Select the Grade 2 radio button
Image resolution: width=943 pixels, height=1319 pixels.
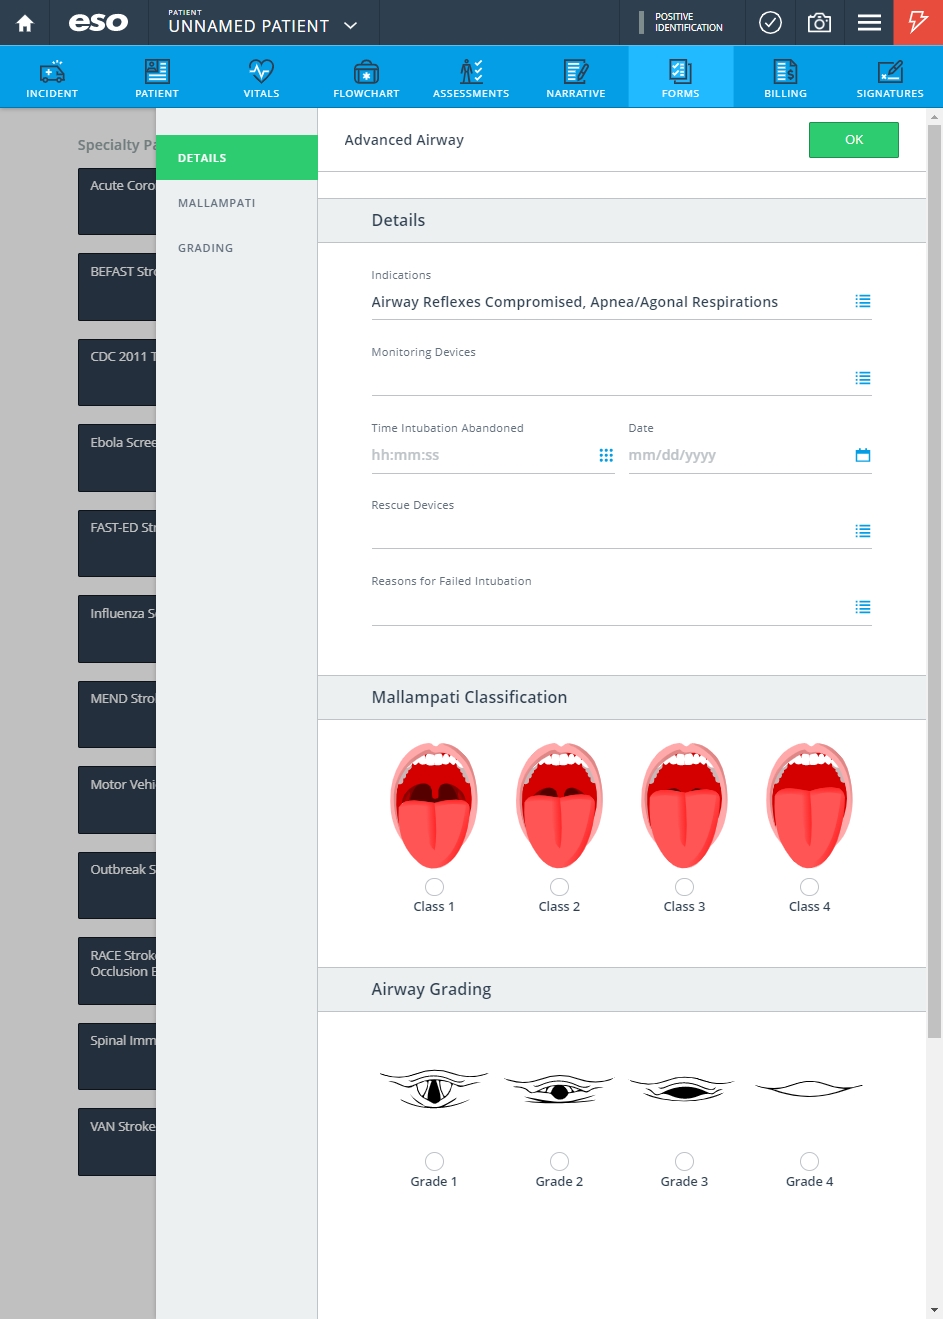[x=559, y=1161]
